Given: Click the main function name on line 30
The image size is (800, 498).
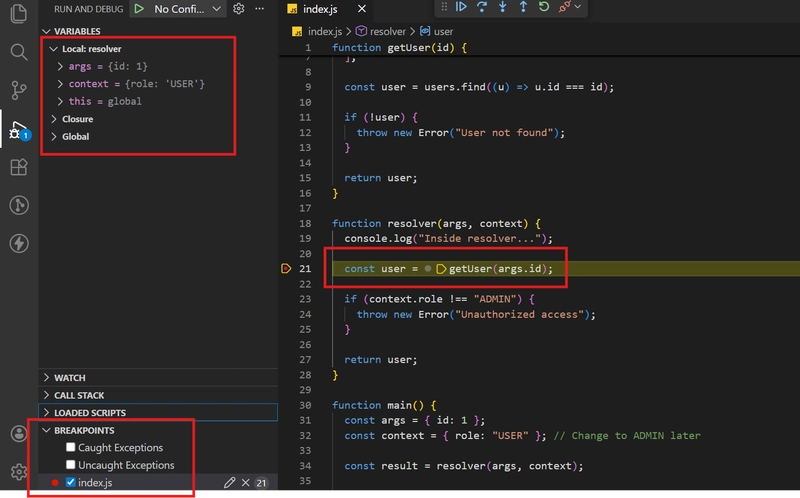Looking at the screenshot, I should 399,405.
